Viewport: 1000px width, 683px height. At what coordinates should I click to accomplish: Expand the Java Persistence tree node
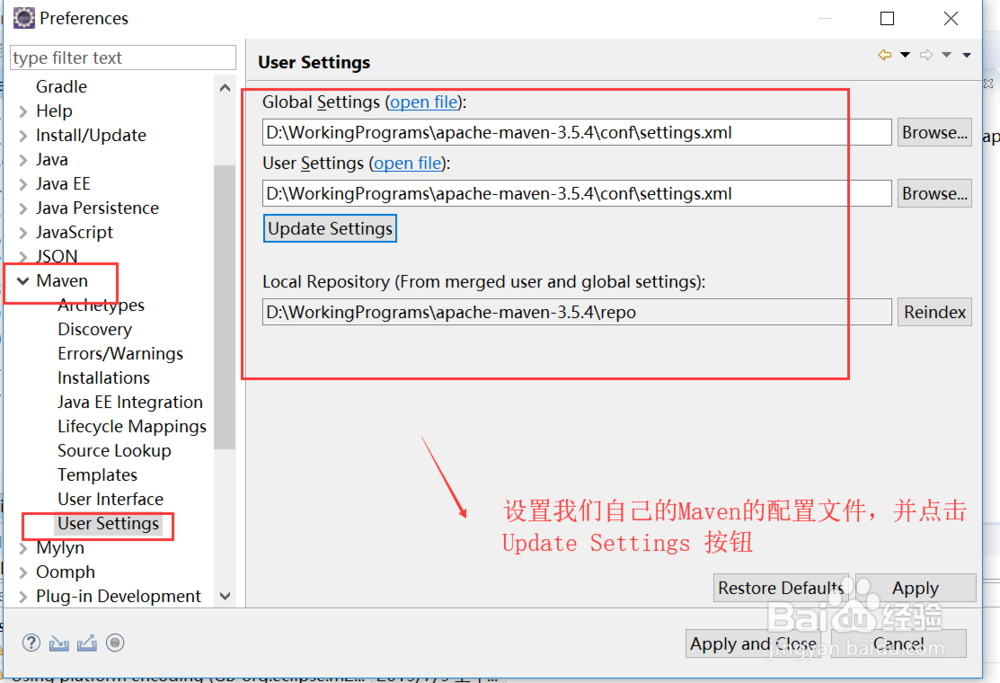click(x=23, y=209)
